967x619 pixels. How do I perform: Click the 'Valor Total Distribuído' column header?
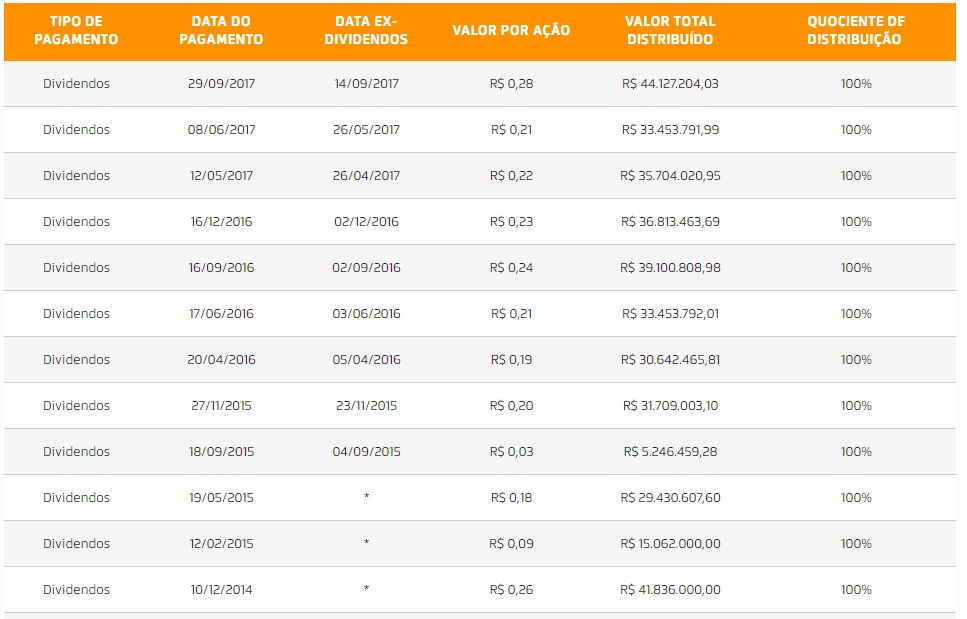(670, 30)
